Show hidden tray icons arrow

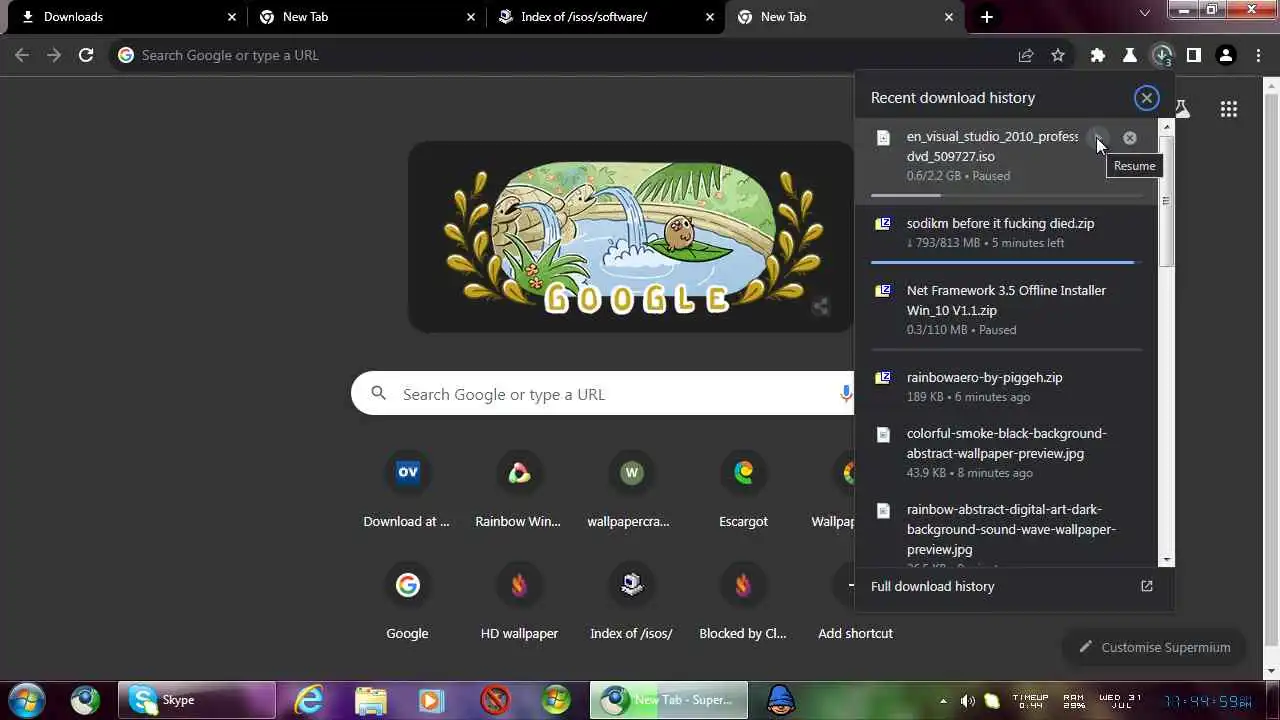[x=943, y=700]
